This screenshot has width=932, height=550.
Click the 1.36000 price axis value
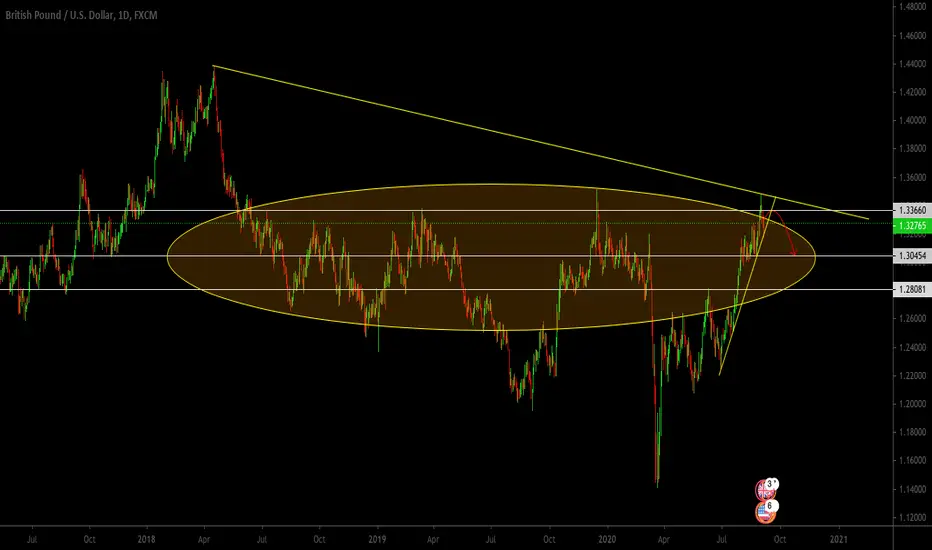(x=912, y=177)
